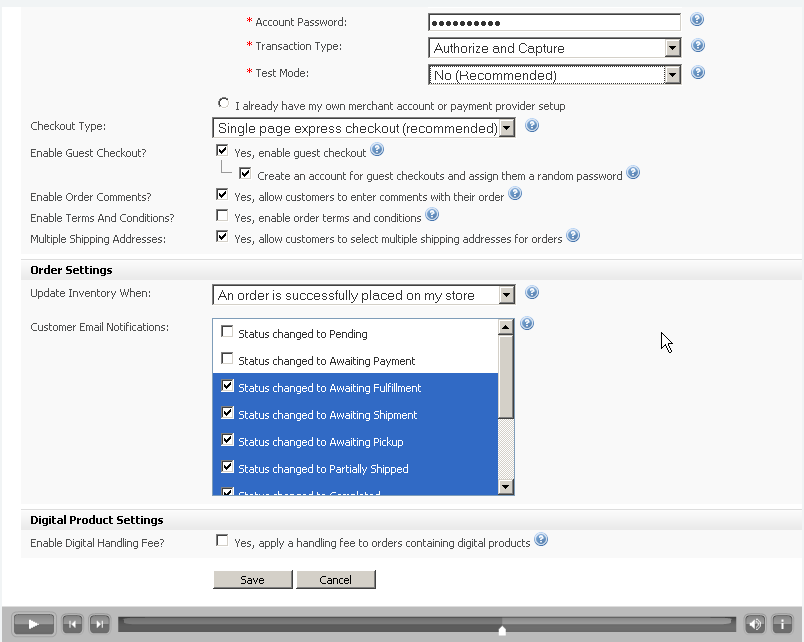
Task: Click the Digital Product Settings heading
Action: (96, 520)
